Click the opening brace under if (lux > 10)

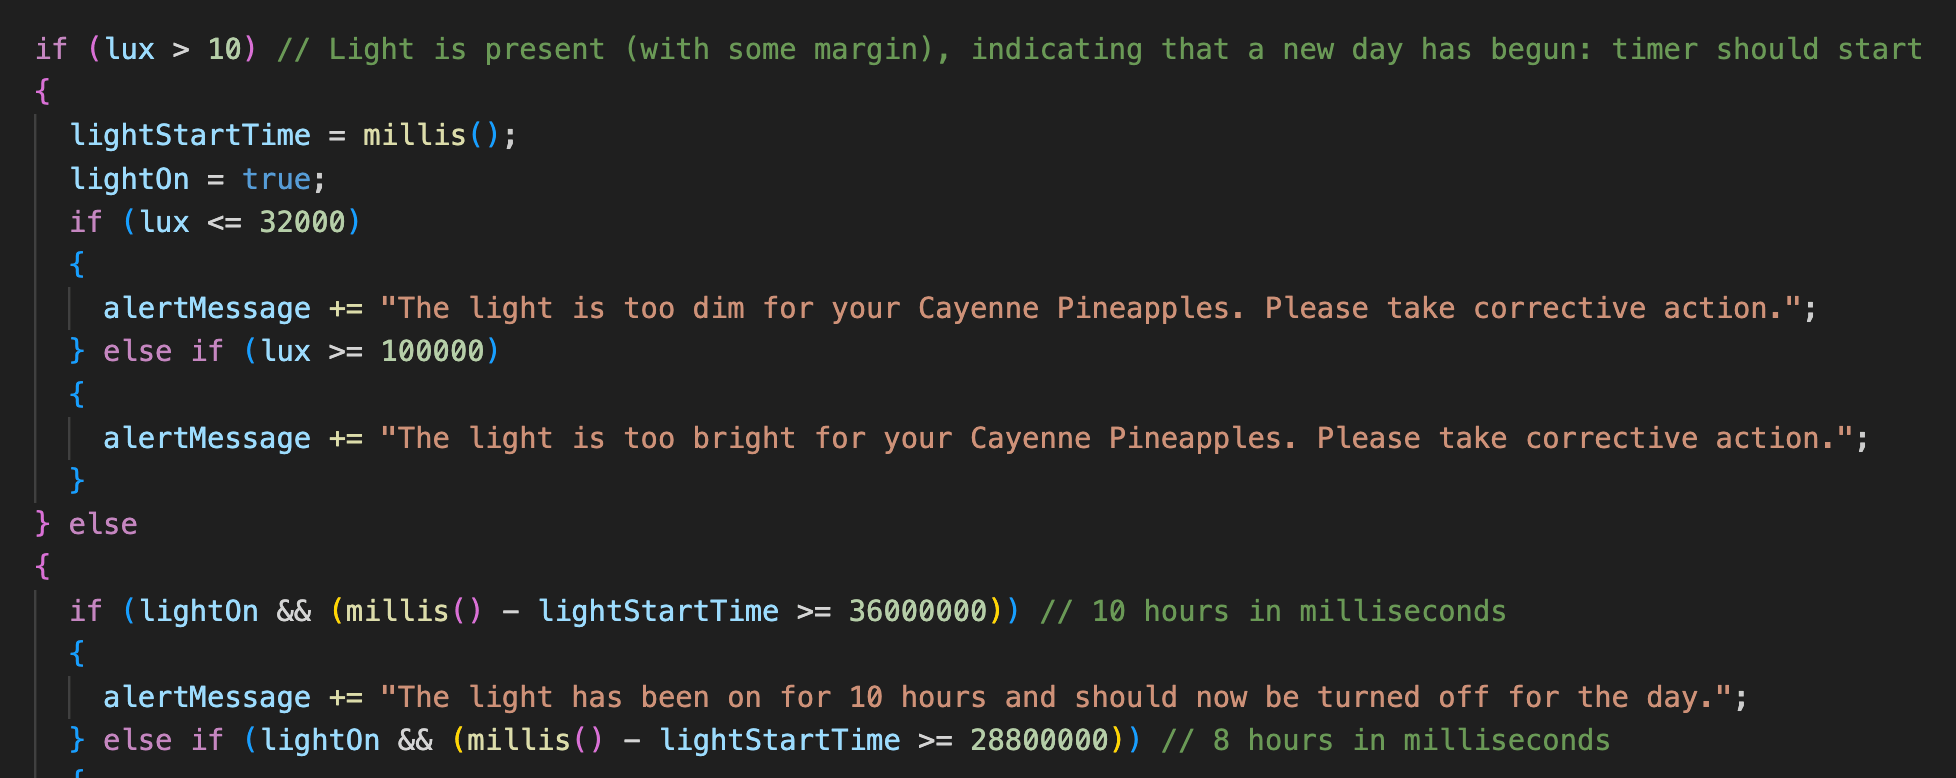[x=42, y=92]
